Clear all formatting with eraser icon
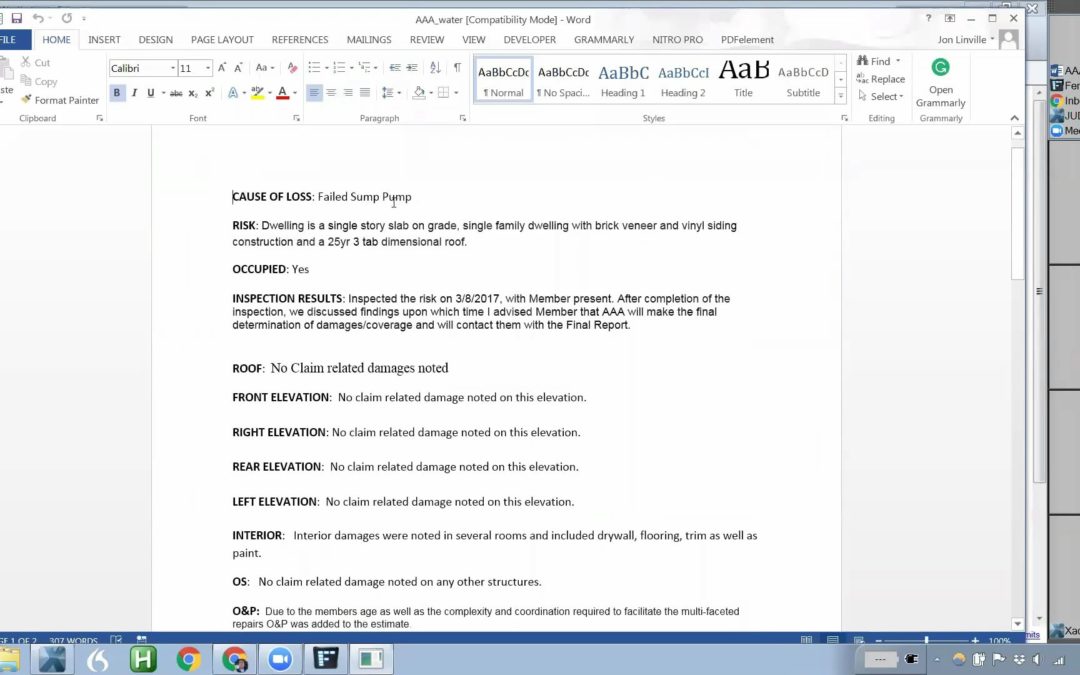 point(292,68)
